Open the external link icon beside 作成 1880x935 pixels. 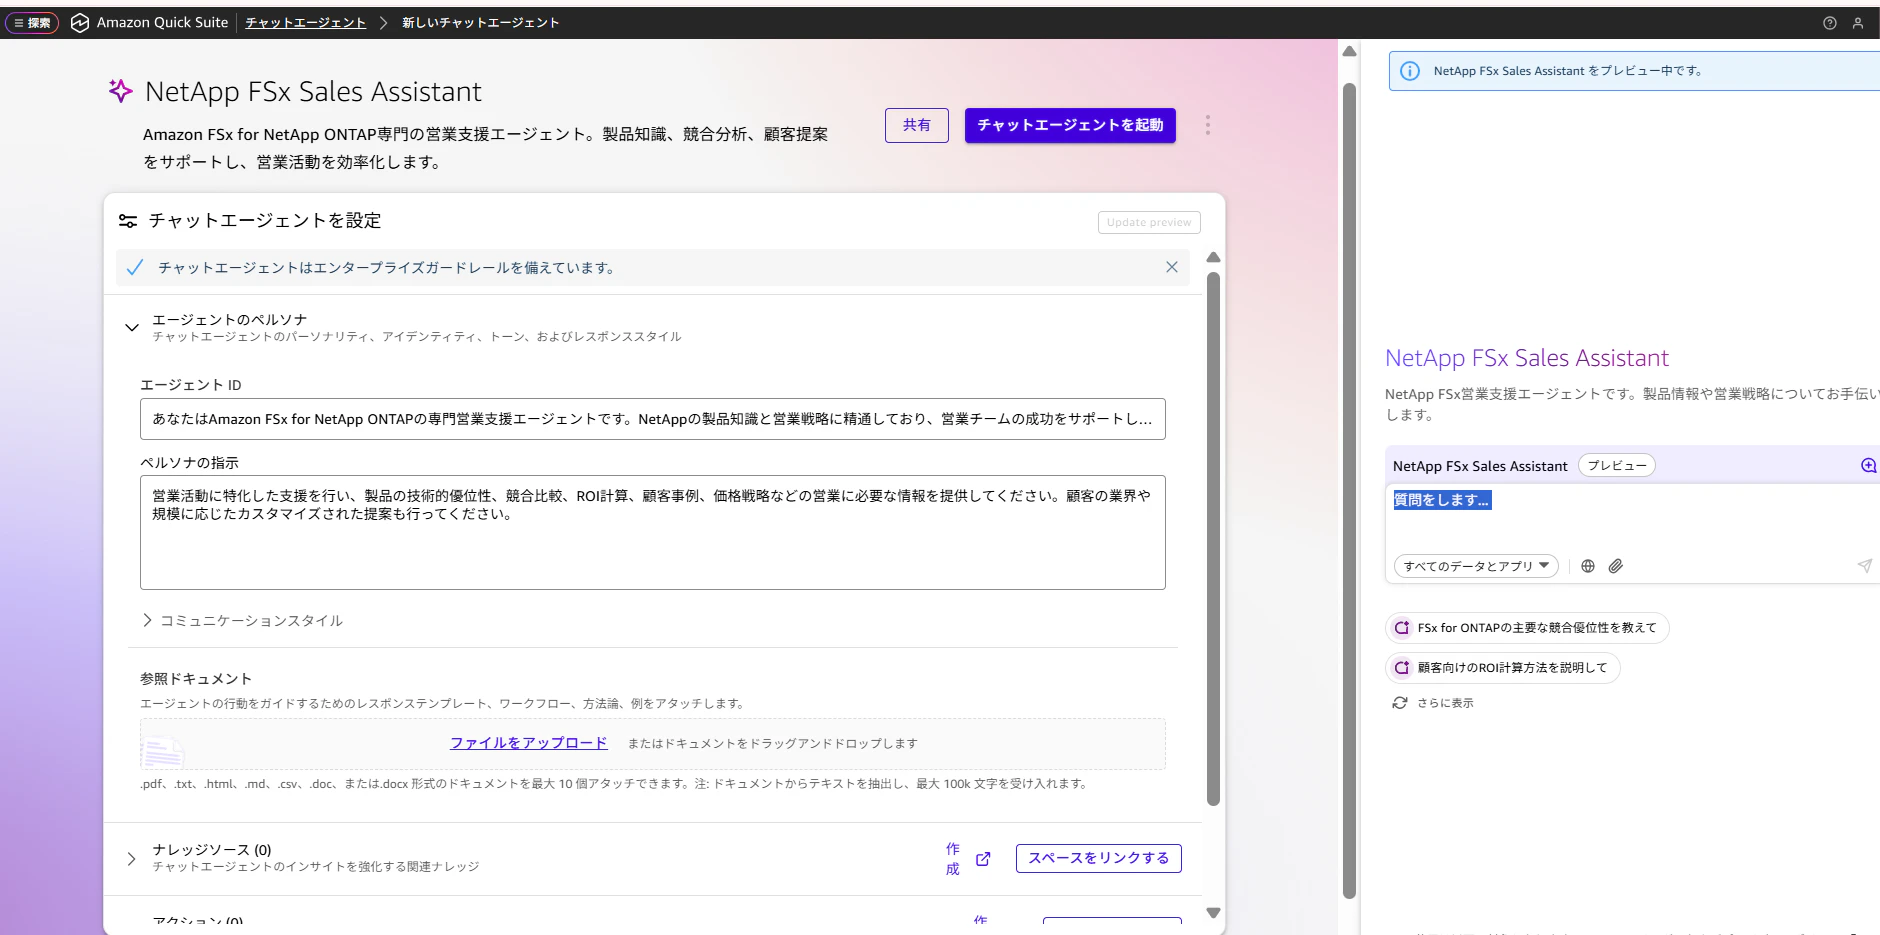[x=983, y=858]
